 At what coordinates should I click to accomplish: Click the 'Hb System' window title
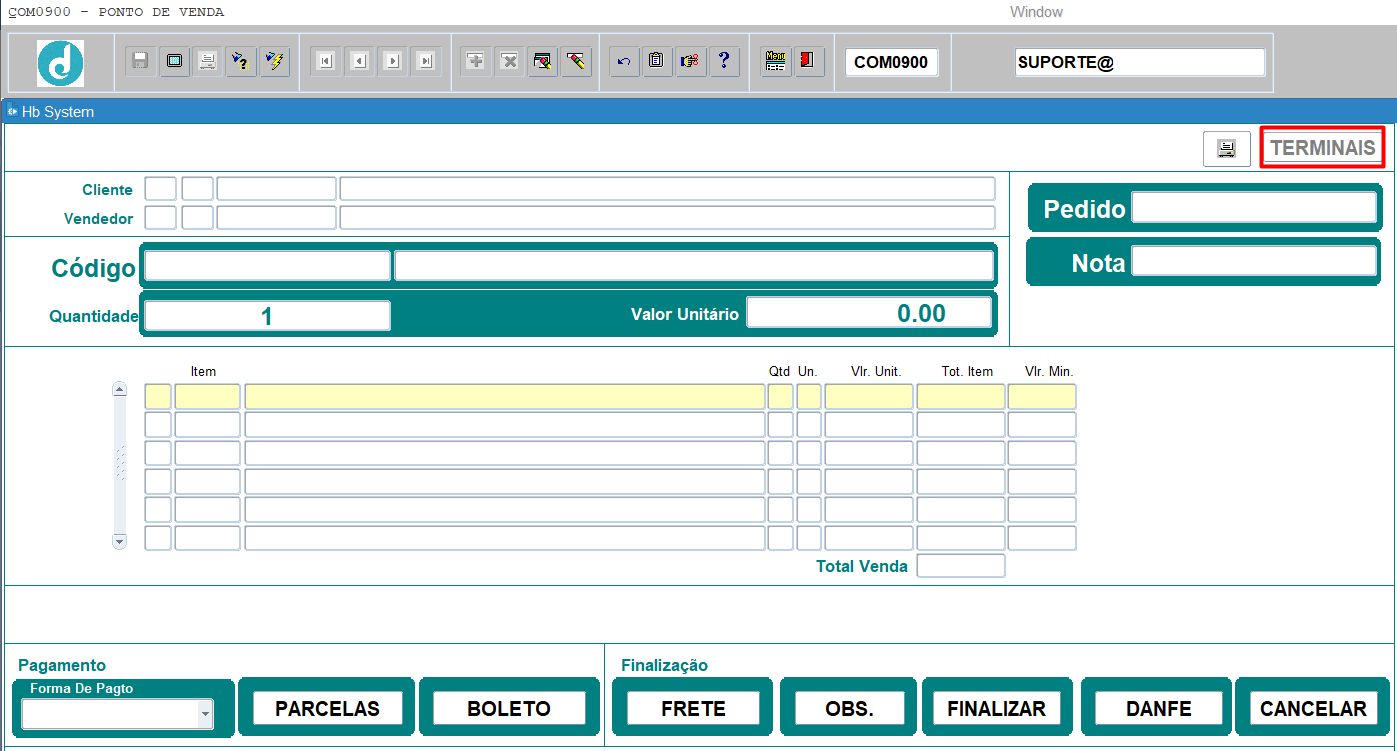pos(58,112)
